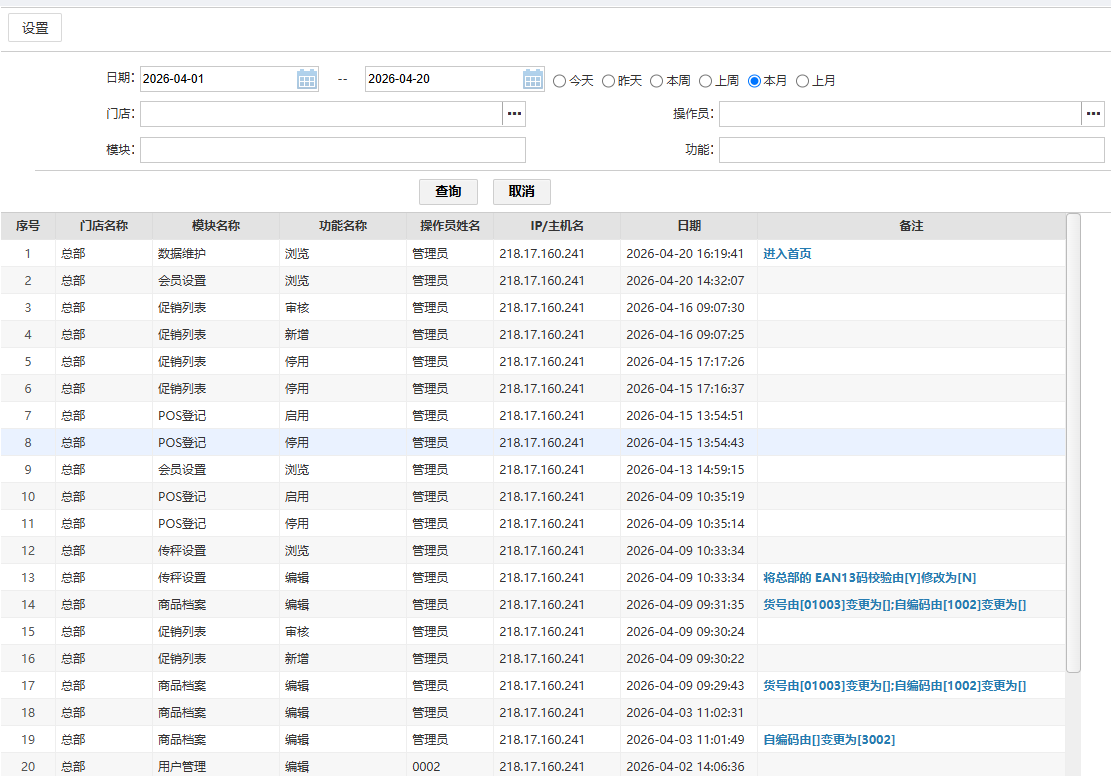Click the 模块 module input field
This screenshot has height=776, width=1111.
[x=332, y=150]
